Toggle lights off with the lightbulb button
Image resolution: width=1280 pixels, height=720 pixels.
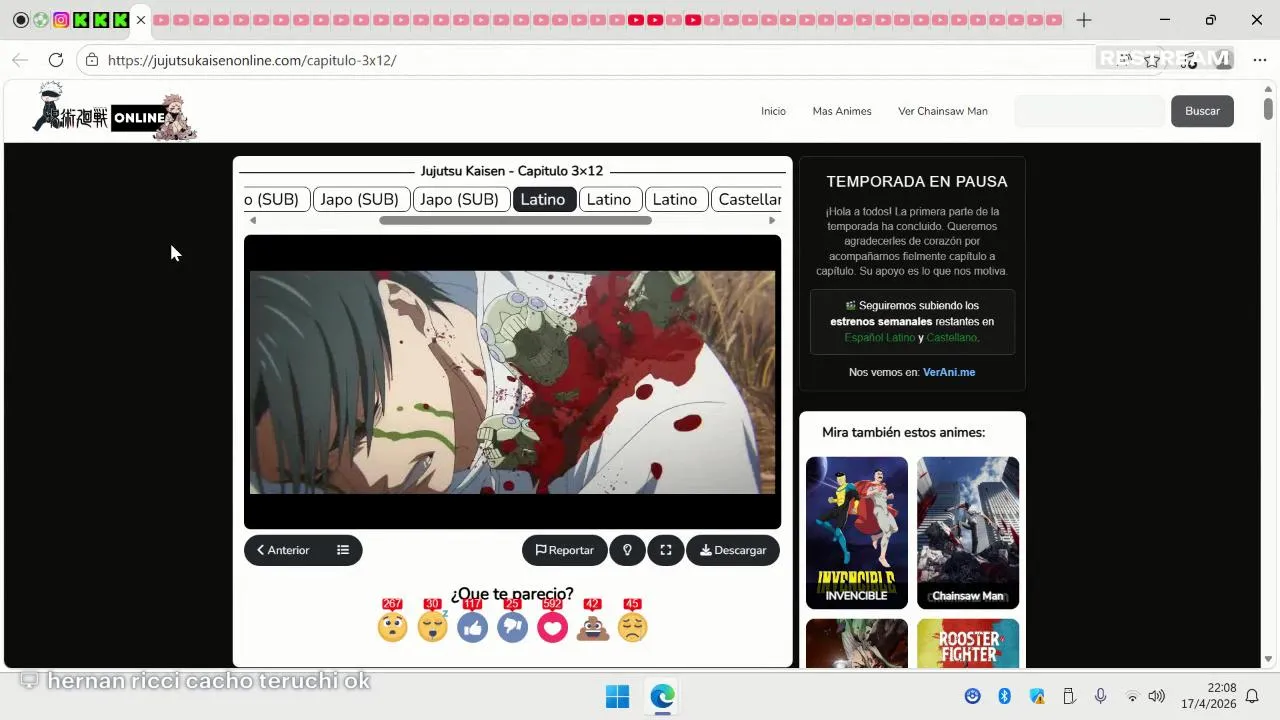627,550
